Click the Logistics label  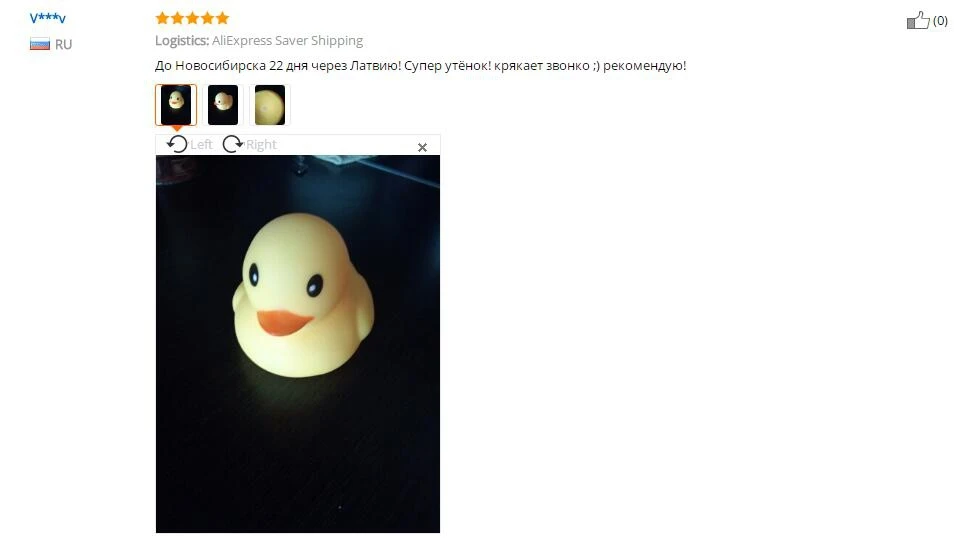pyautogui.click(x=182, y=41)
